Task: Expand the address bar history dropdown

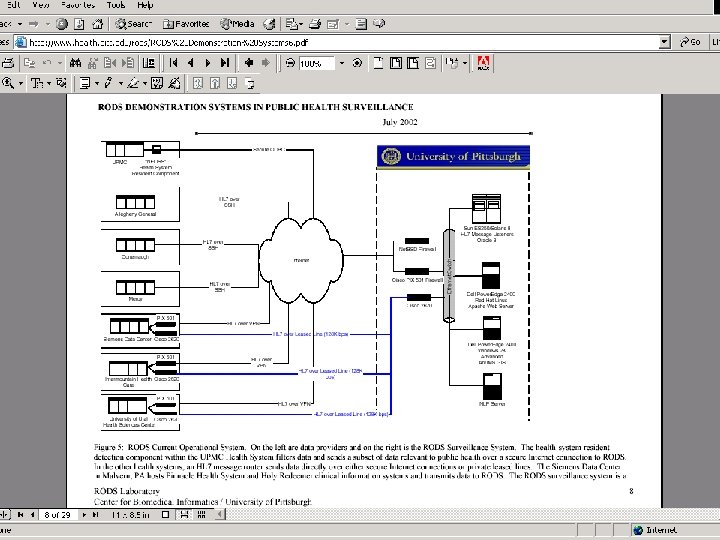Action: 664,42
